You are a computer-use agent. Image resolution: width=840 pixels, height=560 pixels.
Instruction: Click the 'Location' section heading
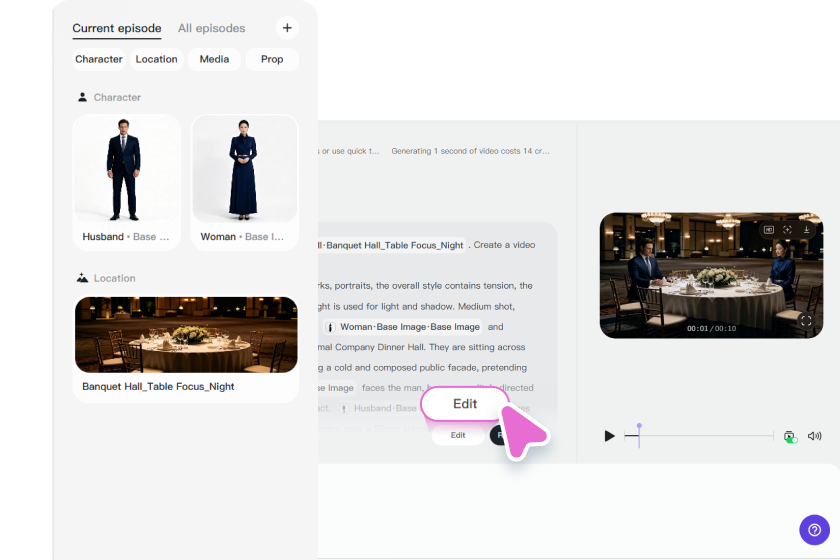[x=115, y=278]
